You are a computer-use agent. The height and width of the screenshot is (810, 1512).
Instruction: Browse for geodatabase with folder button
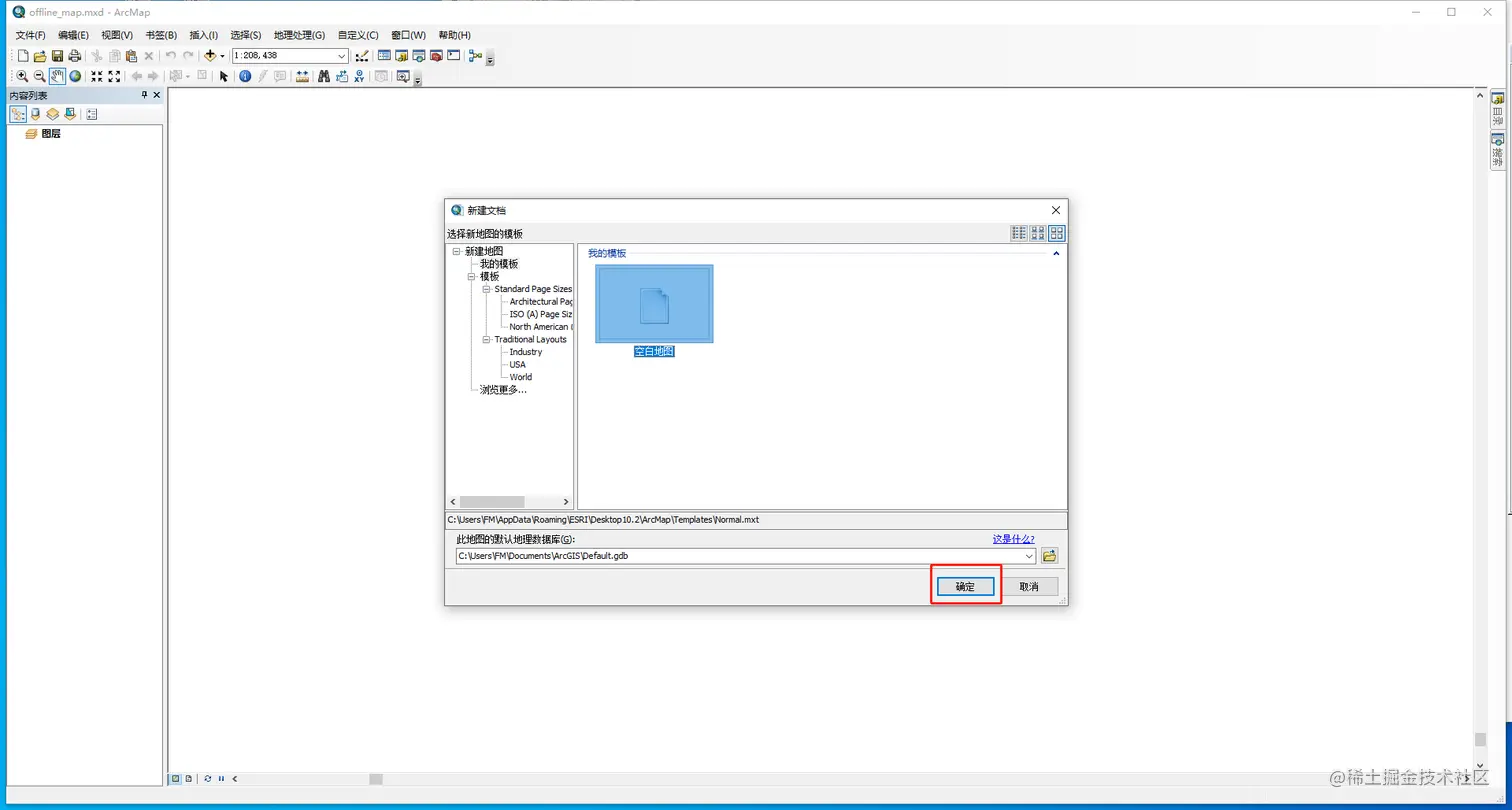[x=1049, y=556]
